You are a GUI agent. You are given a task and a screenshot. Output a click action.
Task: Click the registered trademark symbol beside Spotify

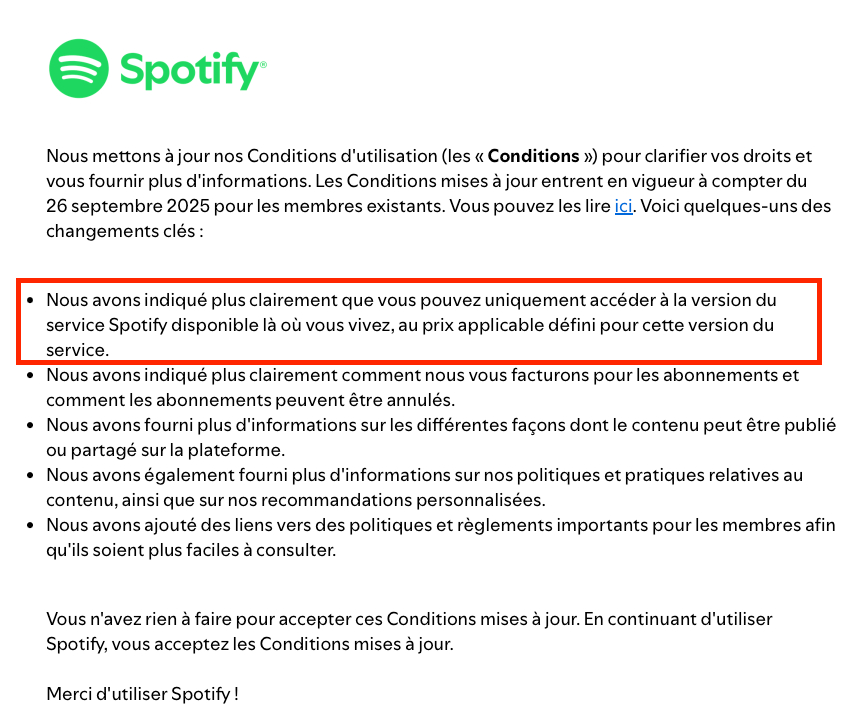click(263, 64)
